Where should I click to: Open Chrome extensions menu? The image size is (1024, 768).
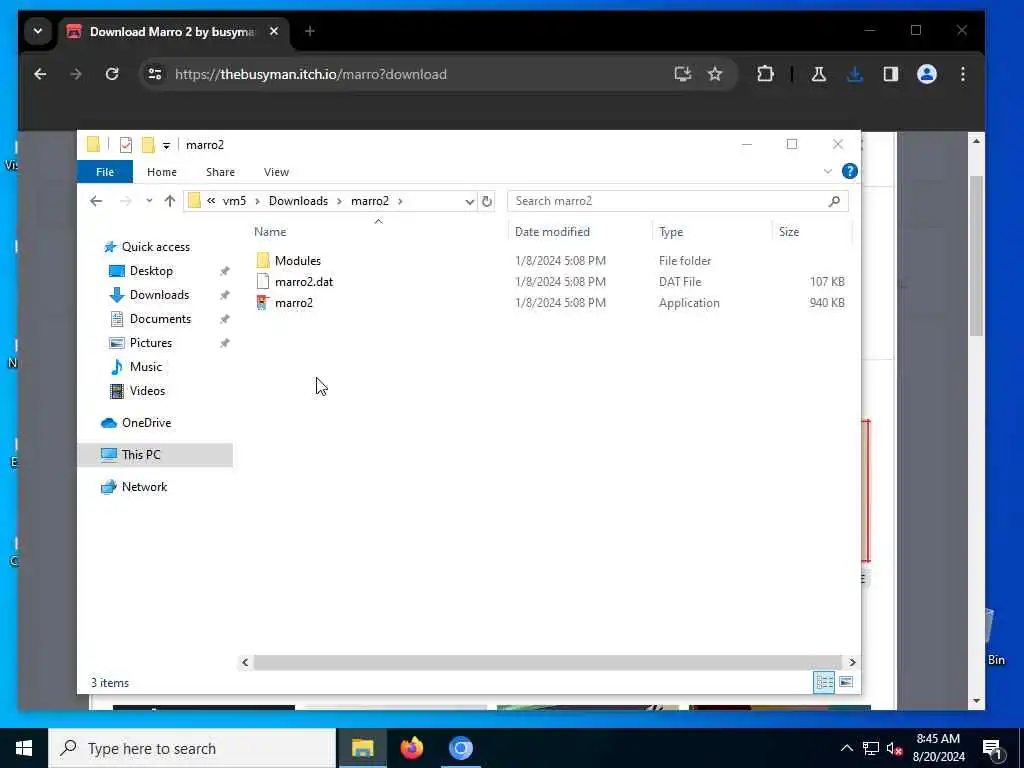pyautogui.click(x=765, y=74)
